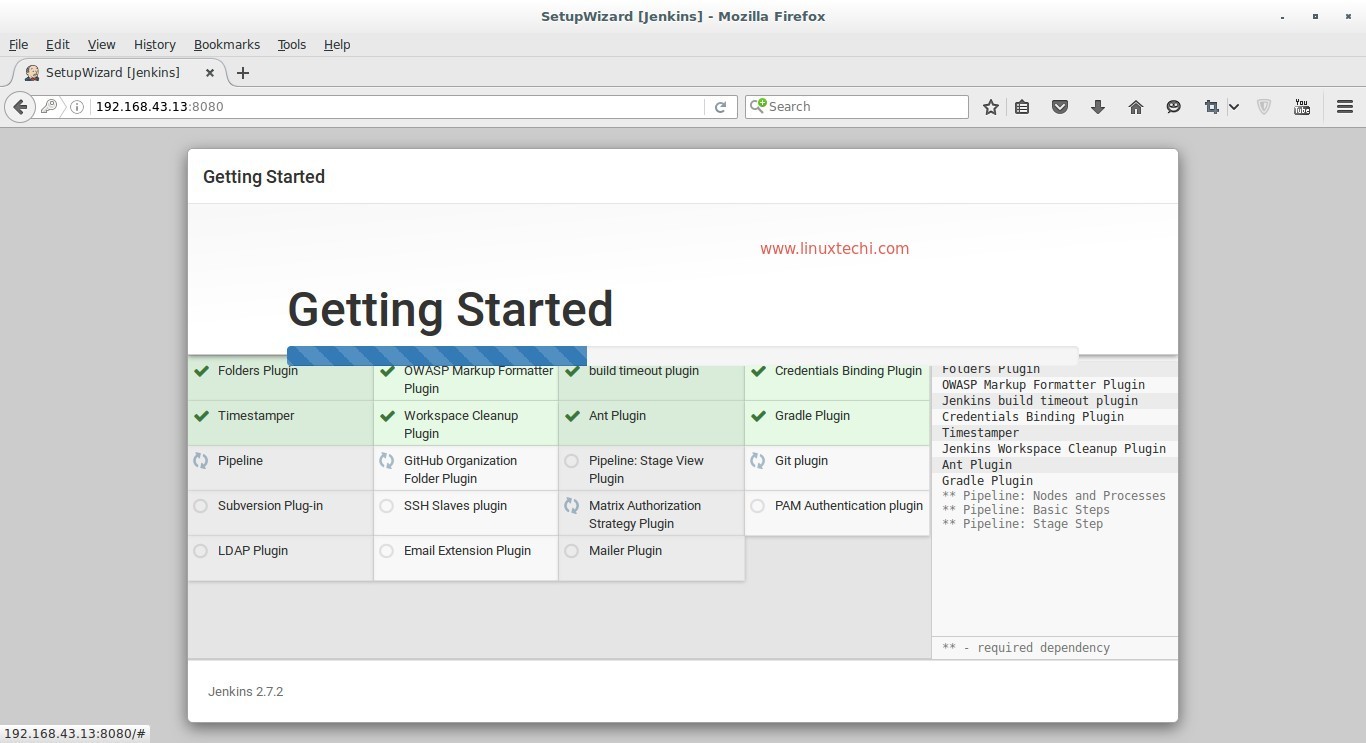Click the blue installation progress bar

(x=437, y=354)
